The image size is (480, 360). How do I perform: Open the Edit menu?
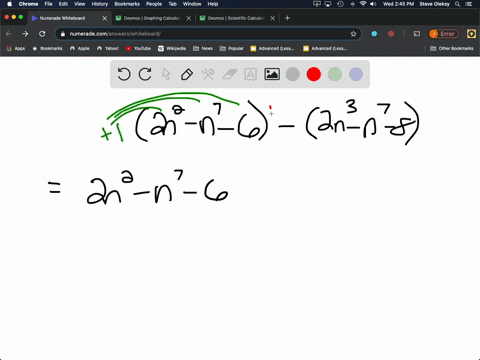click(63, 4)
